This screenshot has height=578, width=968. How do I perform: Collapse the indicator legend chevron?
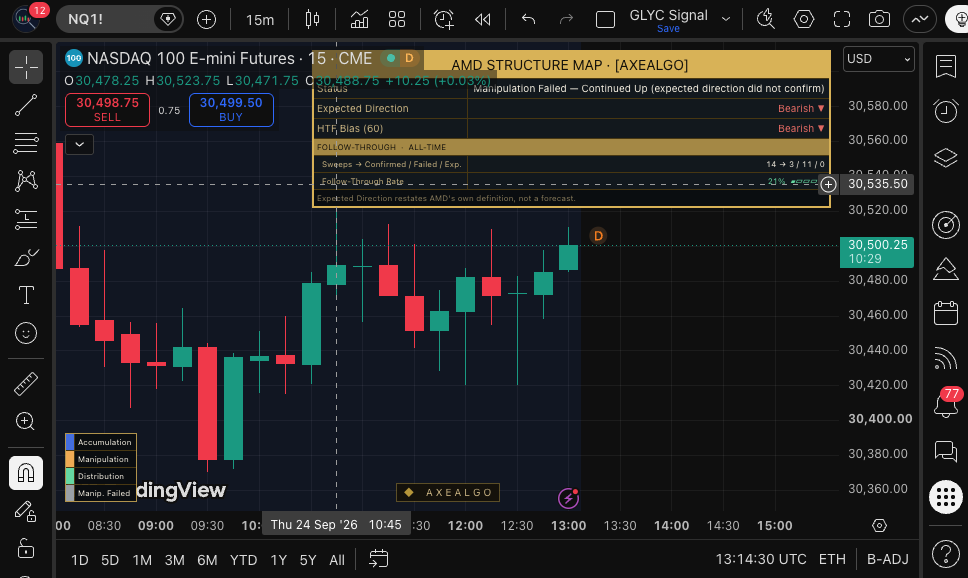tap(80, 144)
